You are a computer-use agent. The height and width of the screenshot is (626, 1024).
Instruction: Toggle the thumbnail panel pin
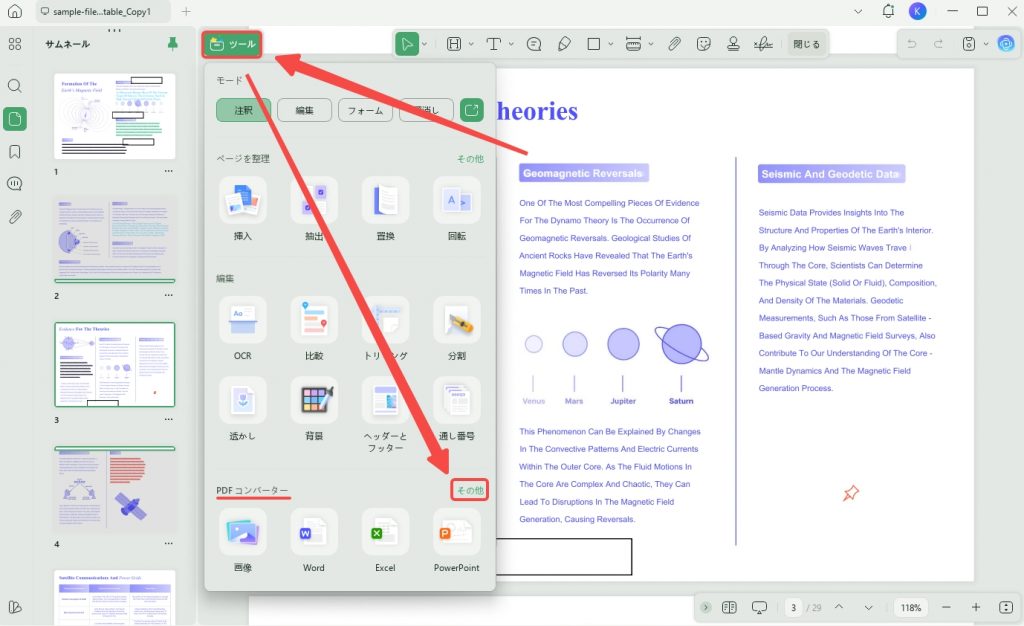tap(172, 44)
